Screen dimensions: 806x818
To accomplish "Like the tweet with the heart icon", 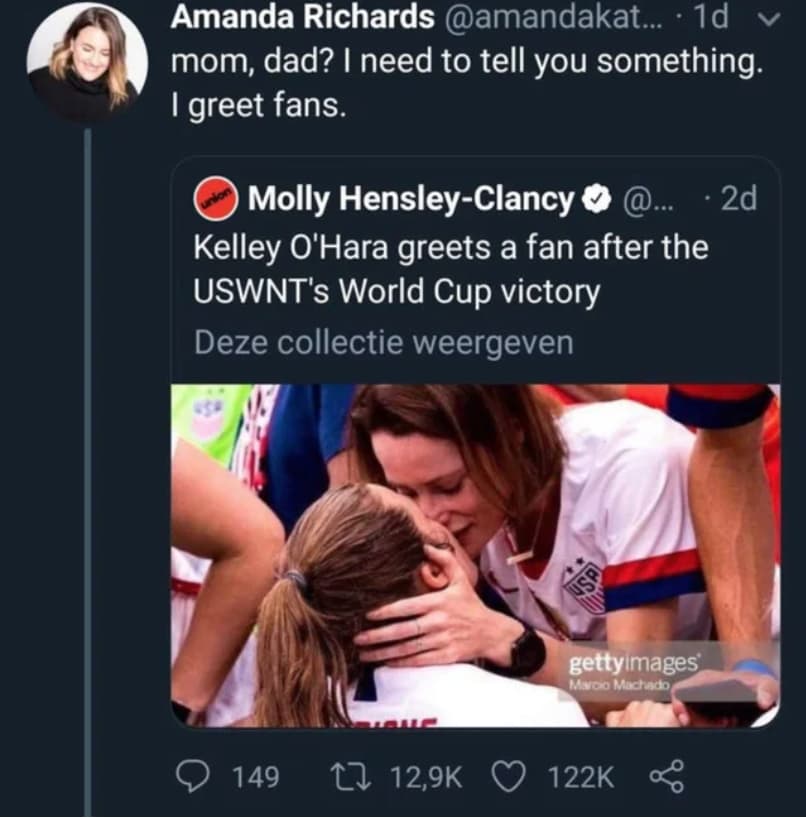I will (511, 776).
